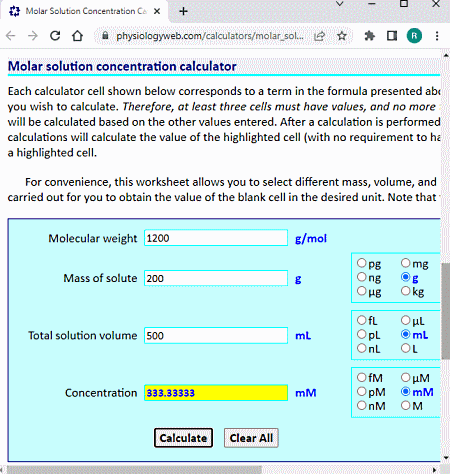The width and height of the screenshot is (450, 474).
Task: Select mL volume unit
Action: click(x=405, y=334)
